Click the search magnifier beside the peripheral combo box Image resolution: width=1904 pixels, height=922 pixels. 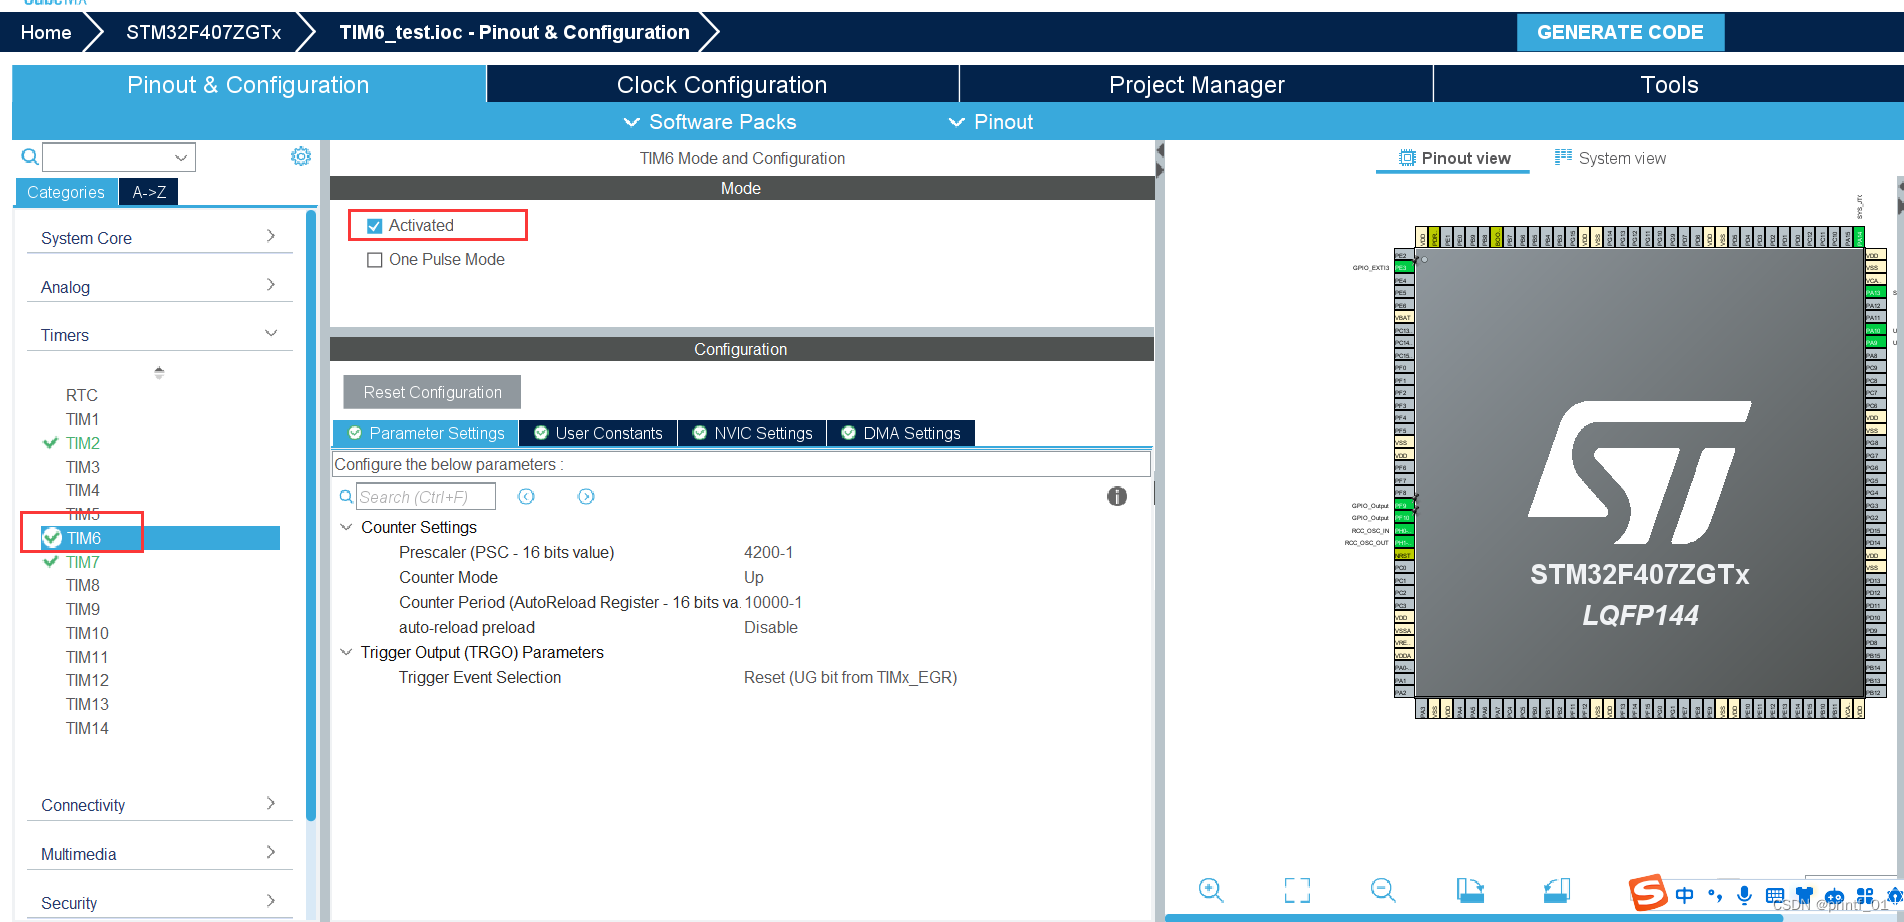pyautogui.click(x=30, y=157)
